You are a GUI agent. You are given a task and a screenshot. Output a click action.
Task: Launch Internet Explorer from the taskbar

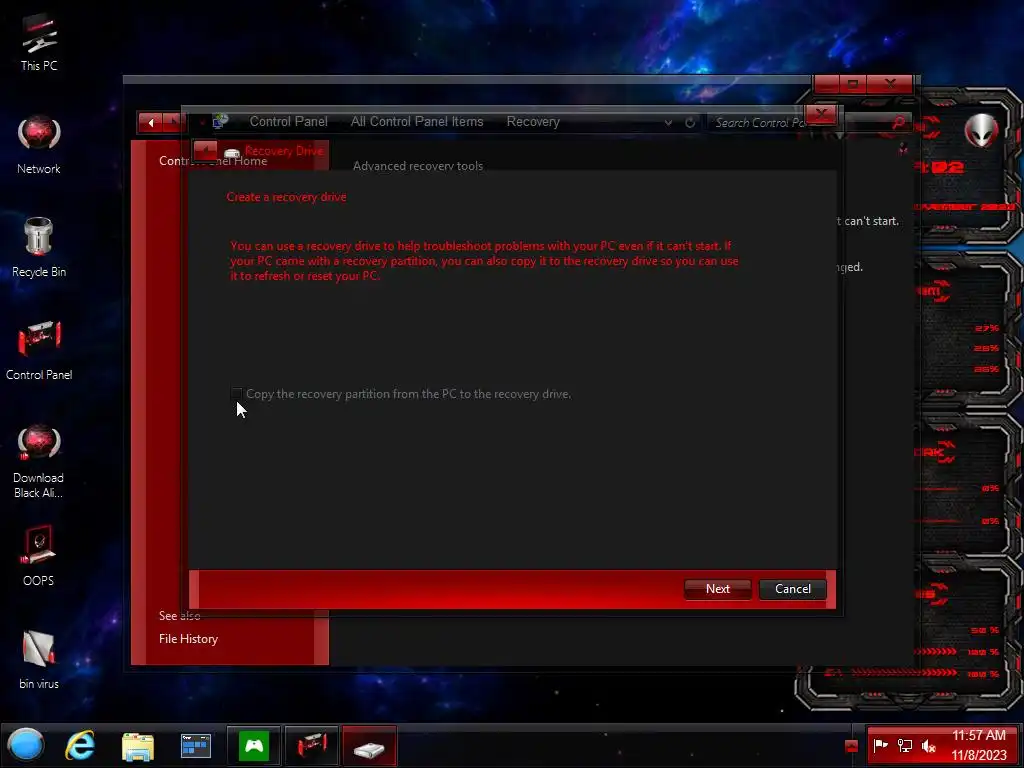point(80,745)
